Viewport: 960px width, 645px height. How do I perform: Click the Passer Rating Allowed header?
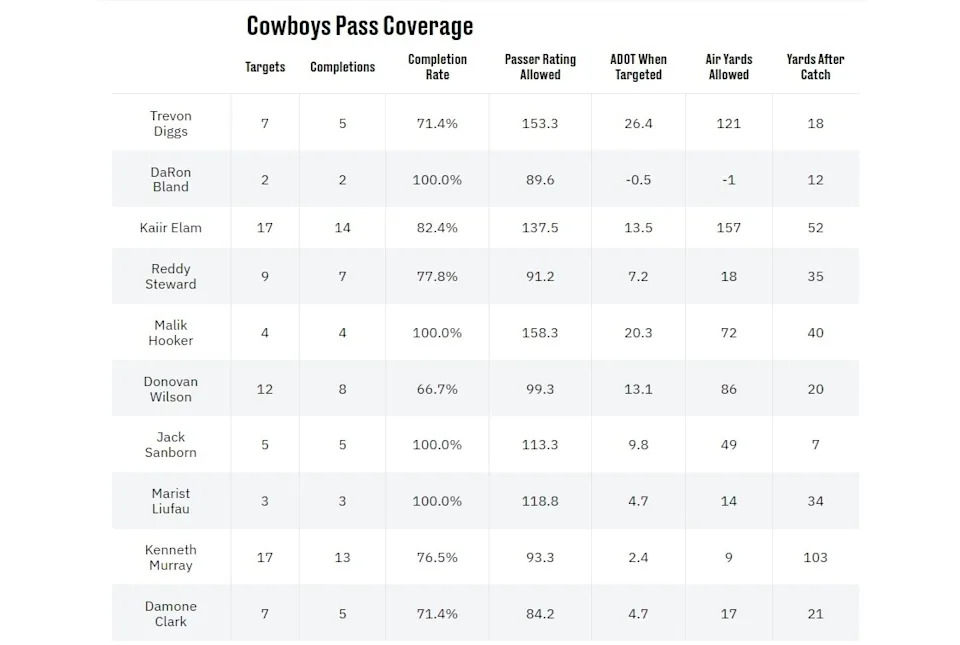click(x=540, y=67)
